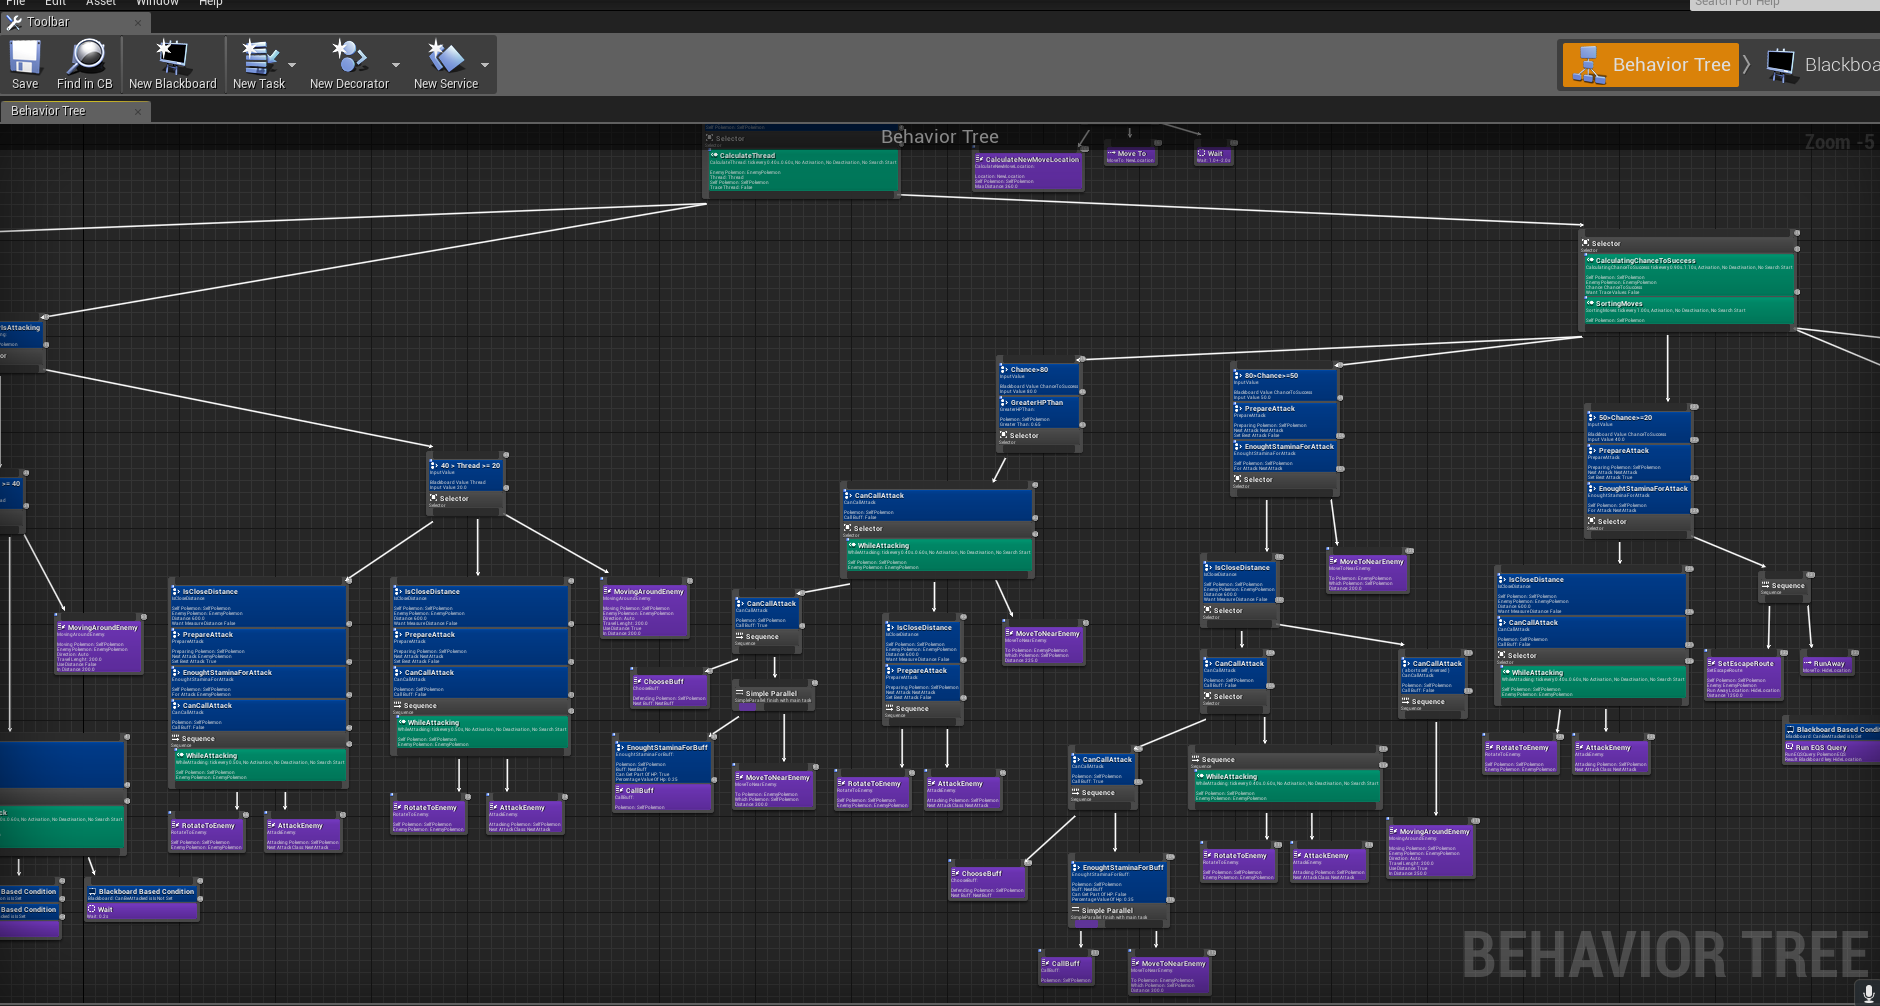Viewport: 1880px width, 1006px height.
Task: Select the CalculateThread service node
Action: click(x=804, y=171)
